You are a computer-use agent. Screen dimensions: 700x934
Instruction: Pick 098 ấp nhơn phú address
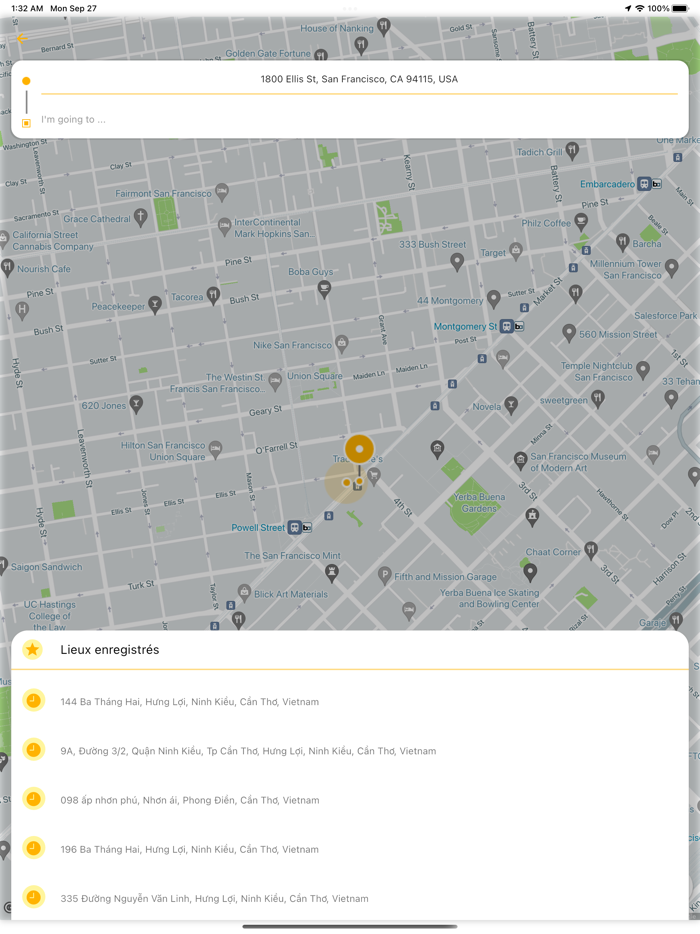coord(189,800)
